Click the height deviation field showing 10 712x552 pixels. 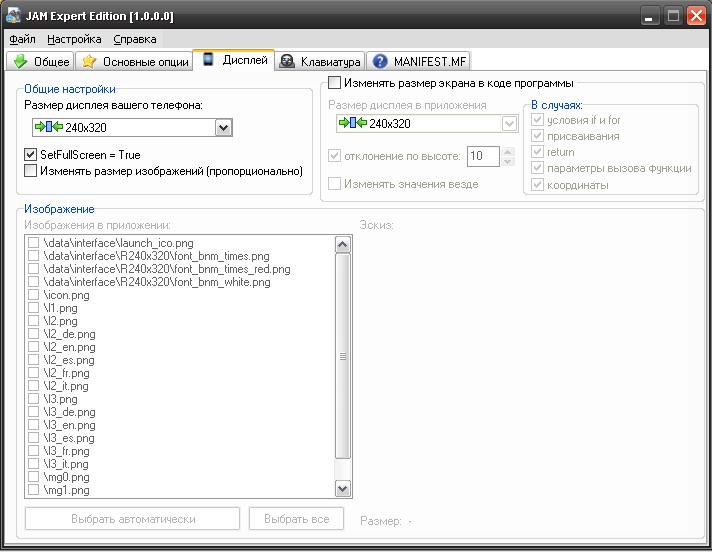click(x=483, y=156)
